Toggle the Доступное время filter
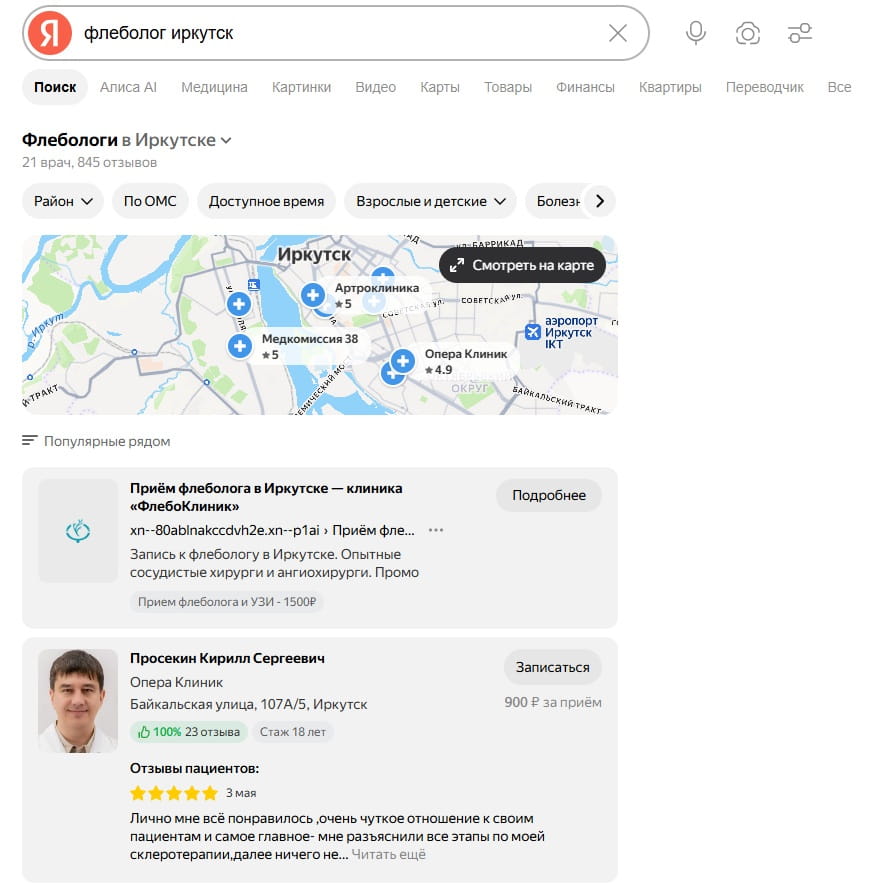The image size is (875, 885). pyautogui.click(x=266, y=201)
